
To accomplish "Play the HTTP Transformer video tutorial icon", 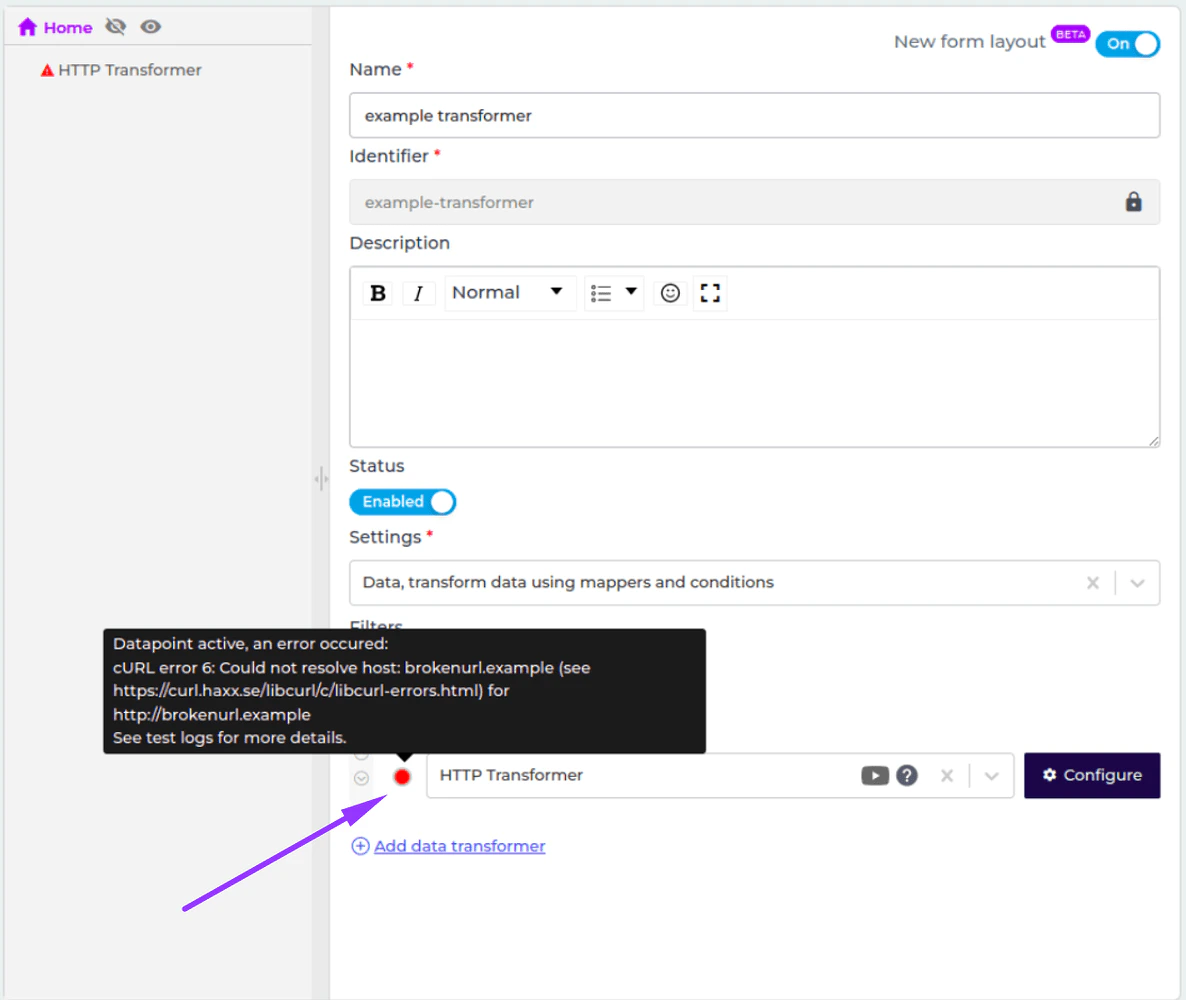I will pyautogui.click(x=874, y=775).
